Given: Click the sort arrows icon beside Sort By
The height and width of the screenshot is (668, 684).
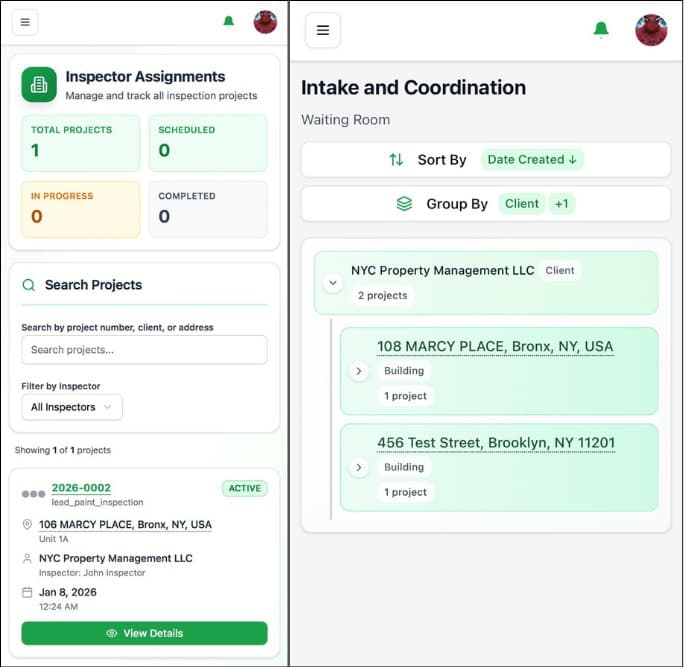Looking at the screenshot, I should click(396, 160).
